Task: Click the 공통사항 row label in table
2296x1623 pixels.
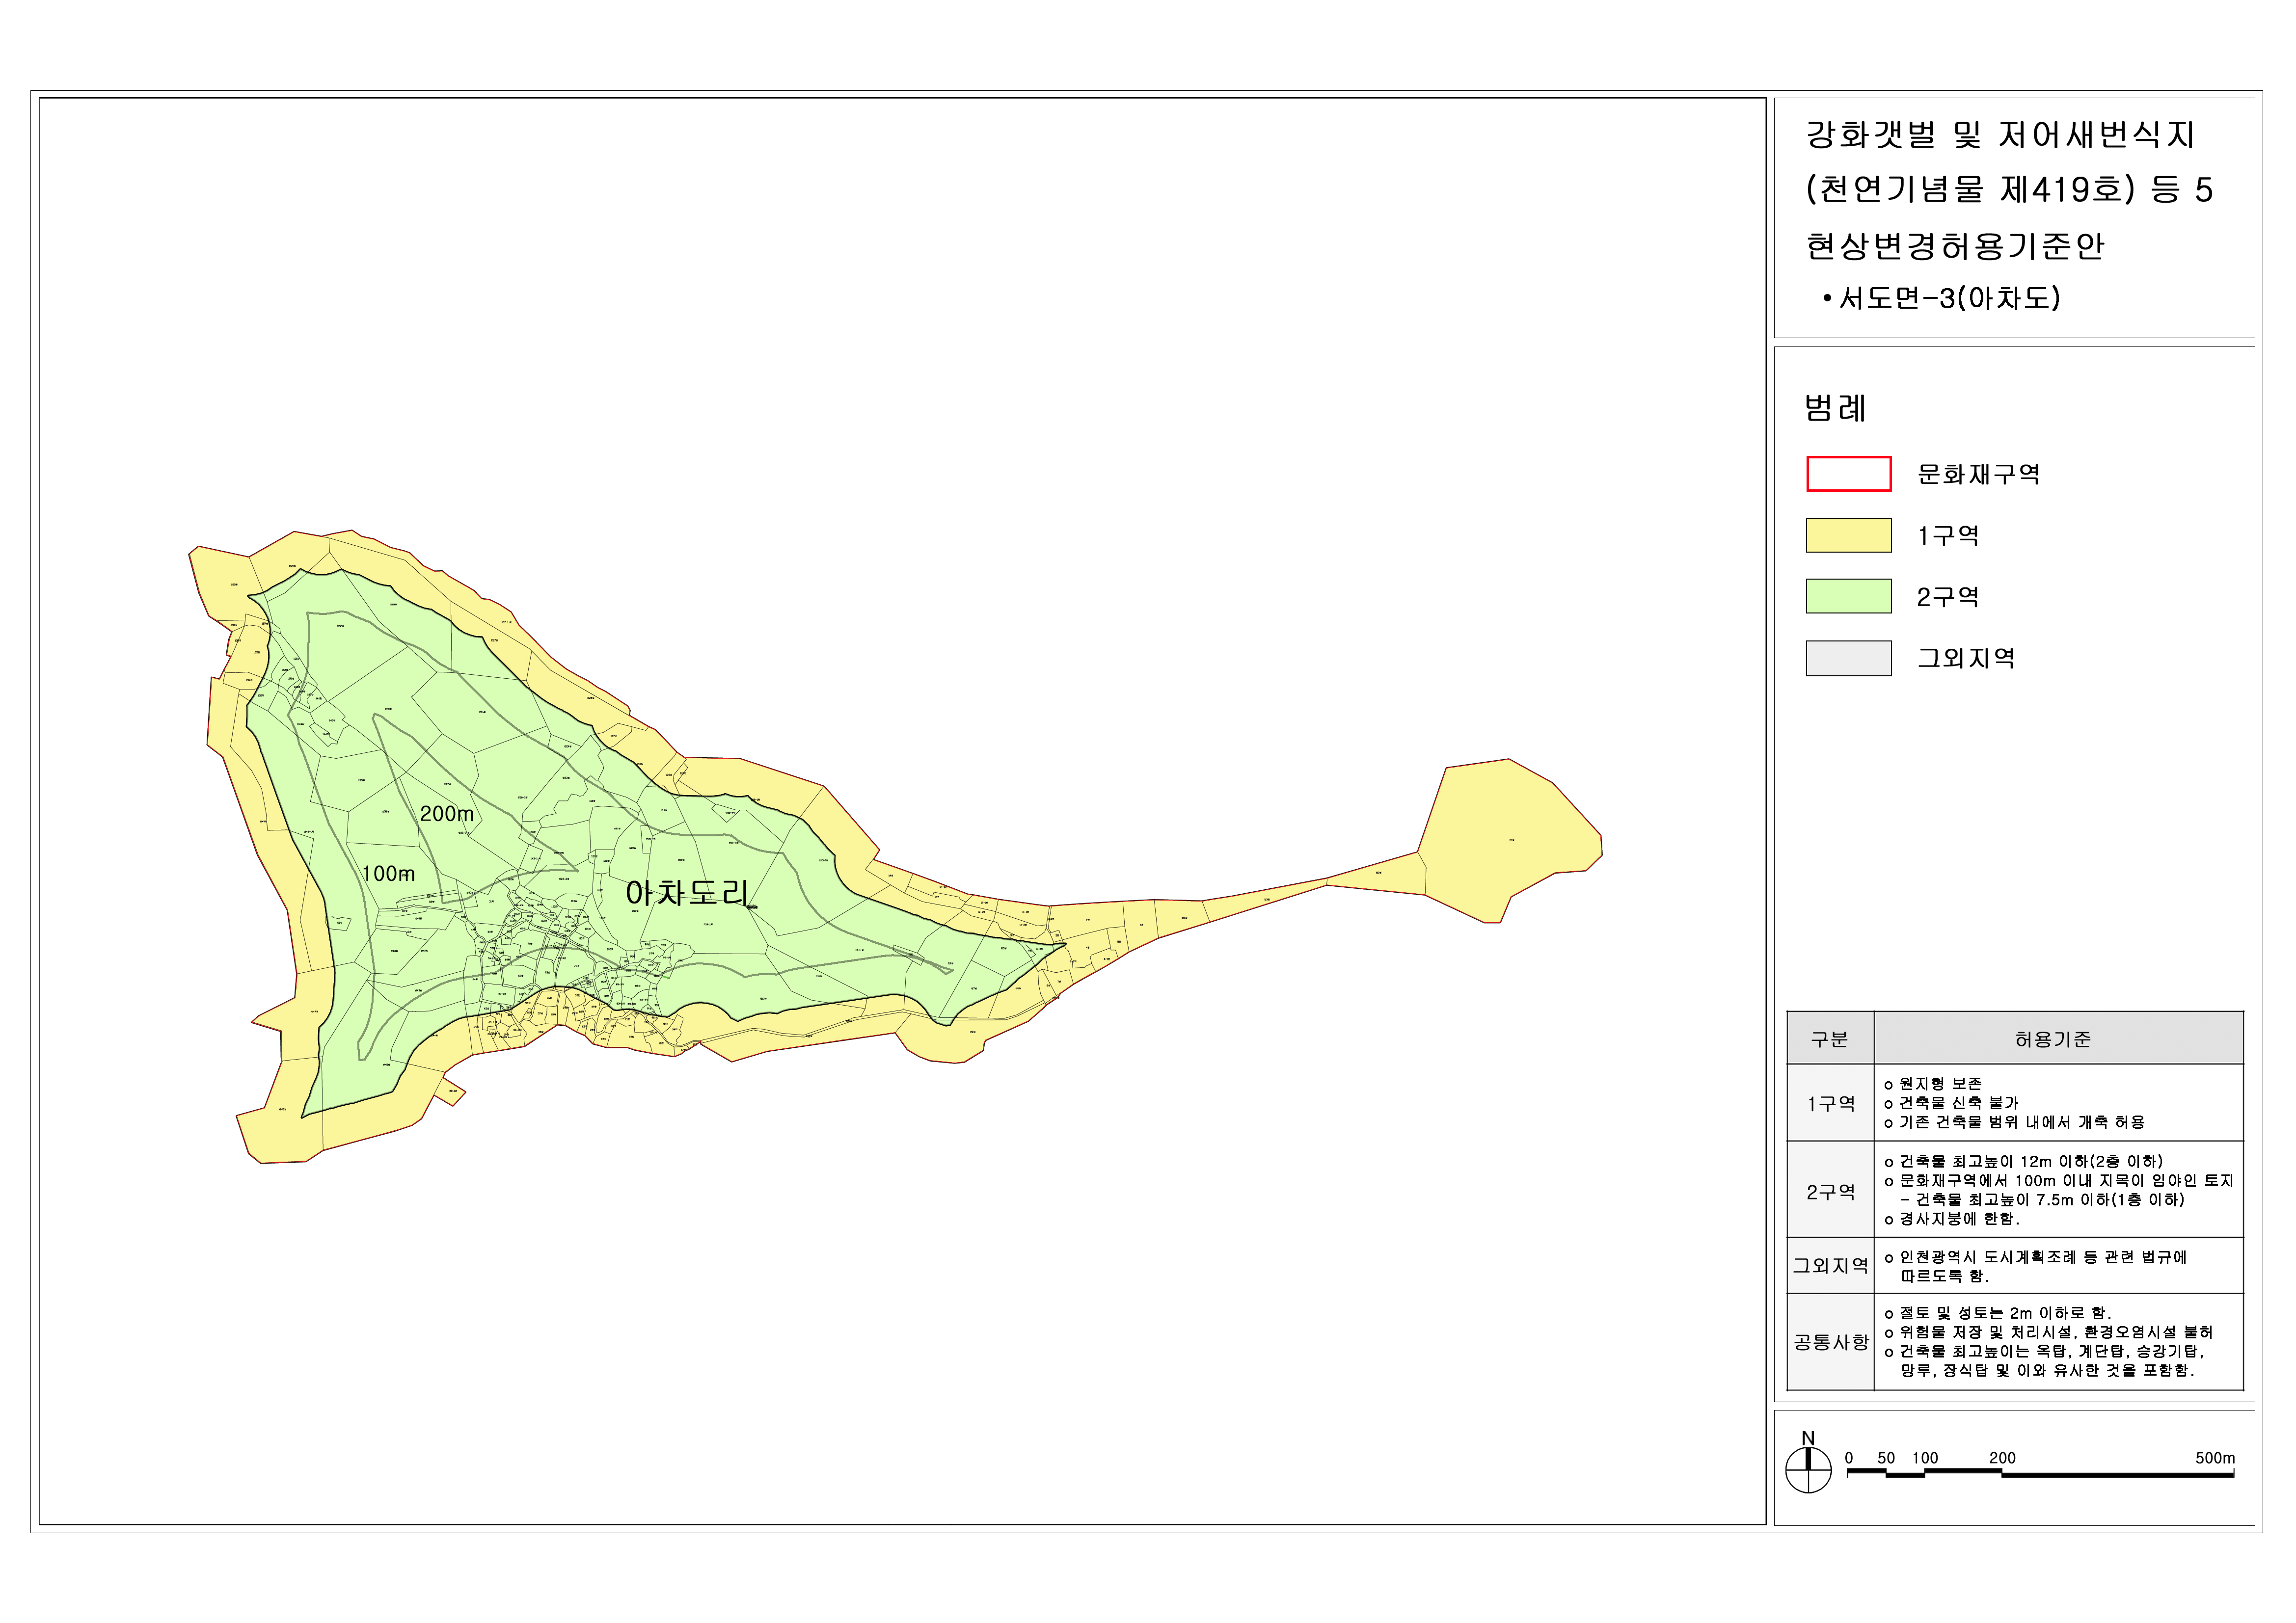Action: click(x=1830, y=1342)
